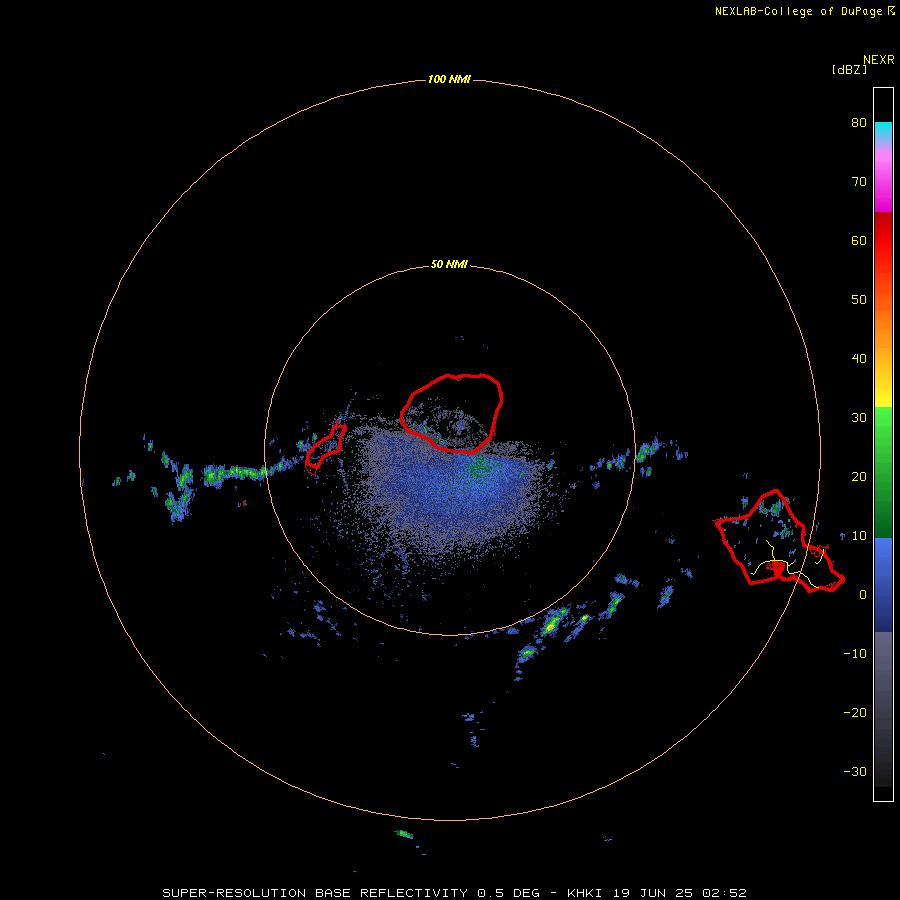This screenshot has width=900, height=900.
Task: Click the yellow-core storm cell southeast of center
Action: pos(550,626)
